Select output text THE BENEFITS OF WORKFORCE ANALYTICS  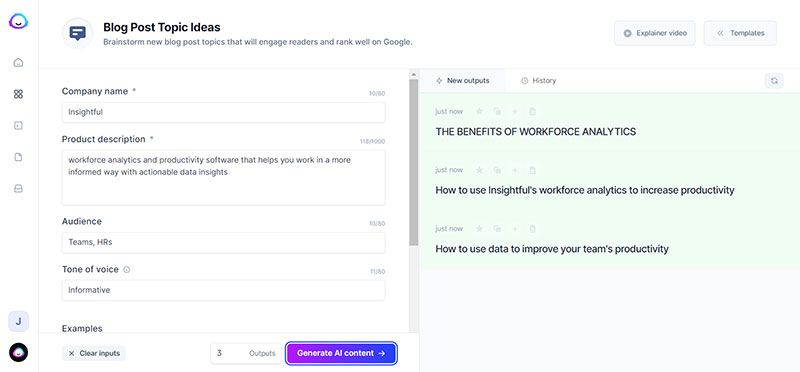click(x=535, y=132)
